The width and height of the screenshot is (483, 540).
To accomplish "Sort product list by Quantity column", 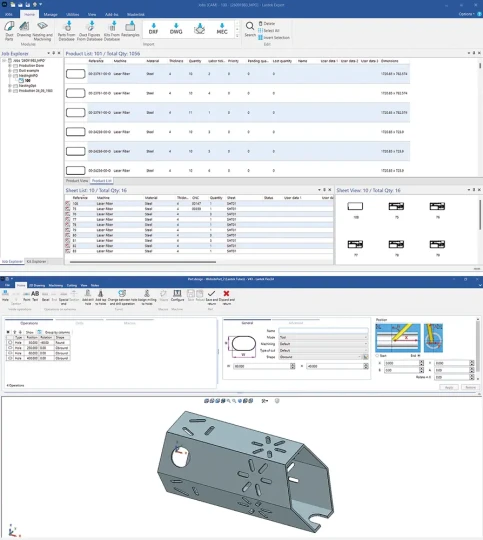I will point(195,61).
